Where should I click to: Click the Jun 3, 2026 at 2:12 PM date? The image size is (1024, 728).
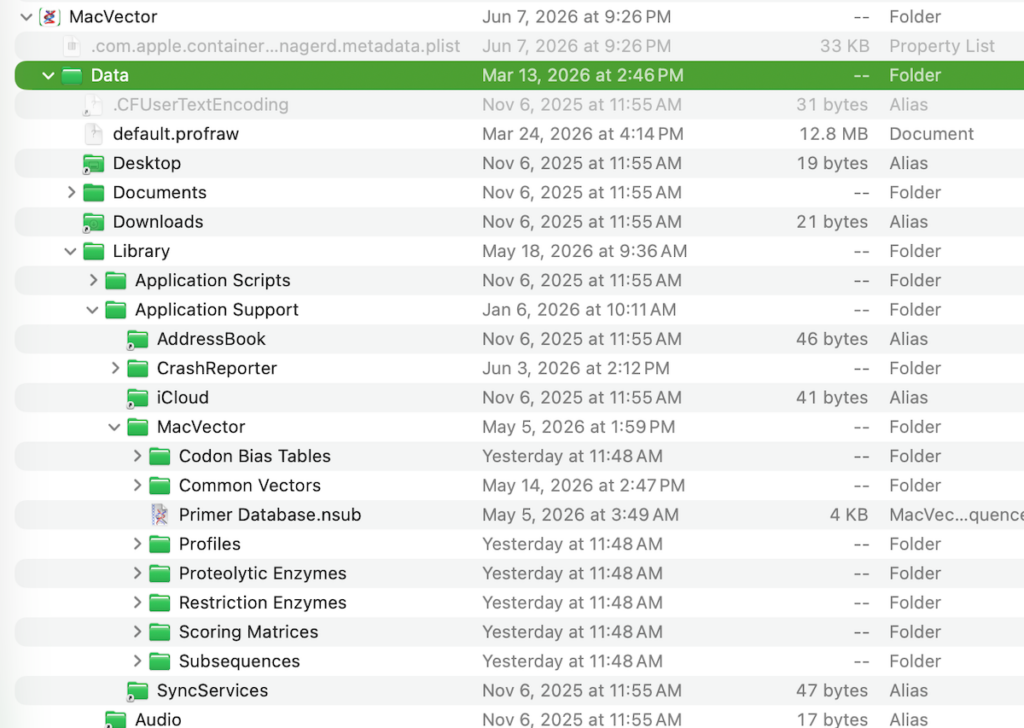(575, 369)
